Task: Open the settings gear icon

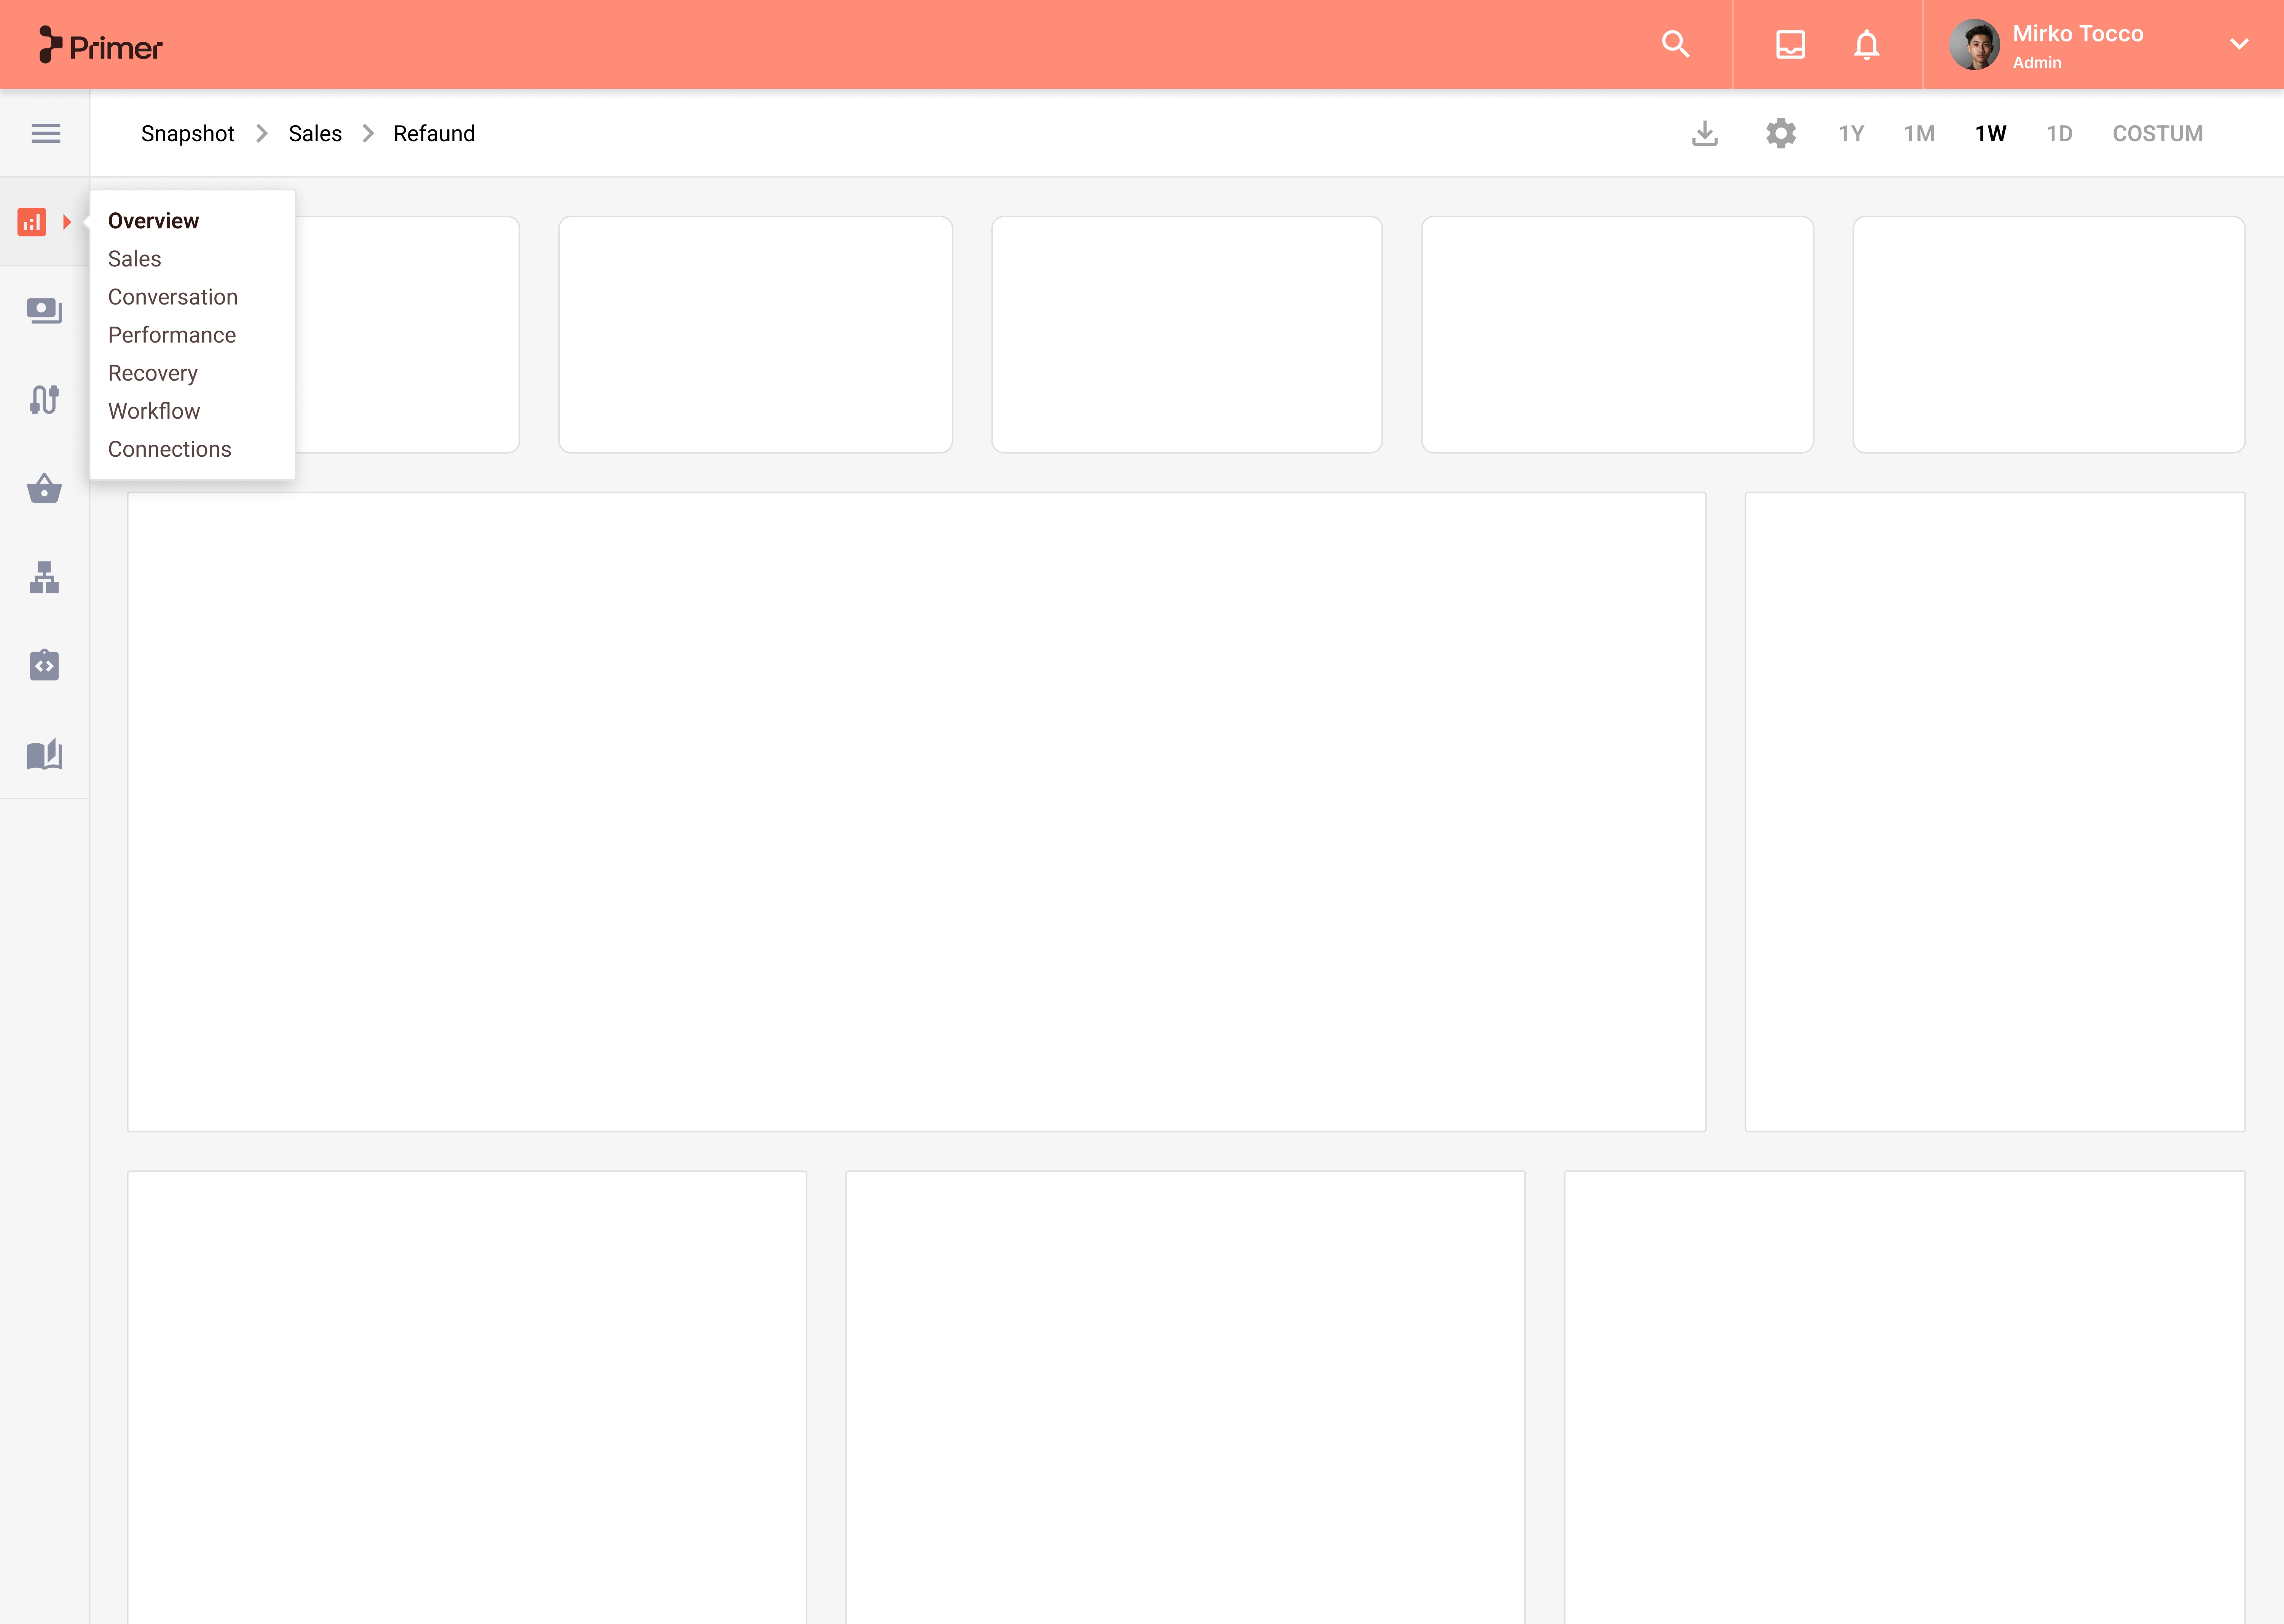Action: pyautogui.click(x=1781, y=133)
